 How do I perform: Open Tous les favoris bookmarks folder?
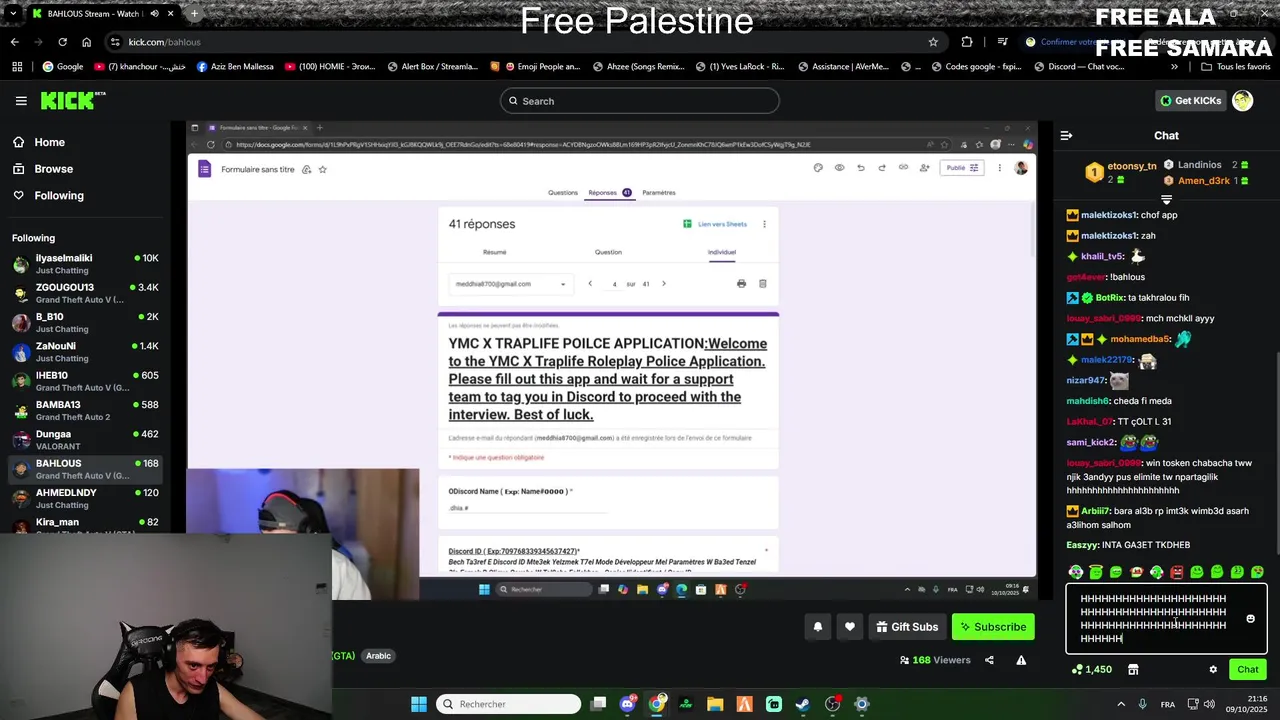point(1235,67)
